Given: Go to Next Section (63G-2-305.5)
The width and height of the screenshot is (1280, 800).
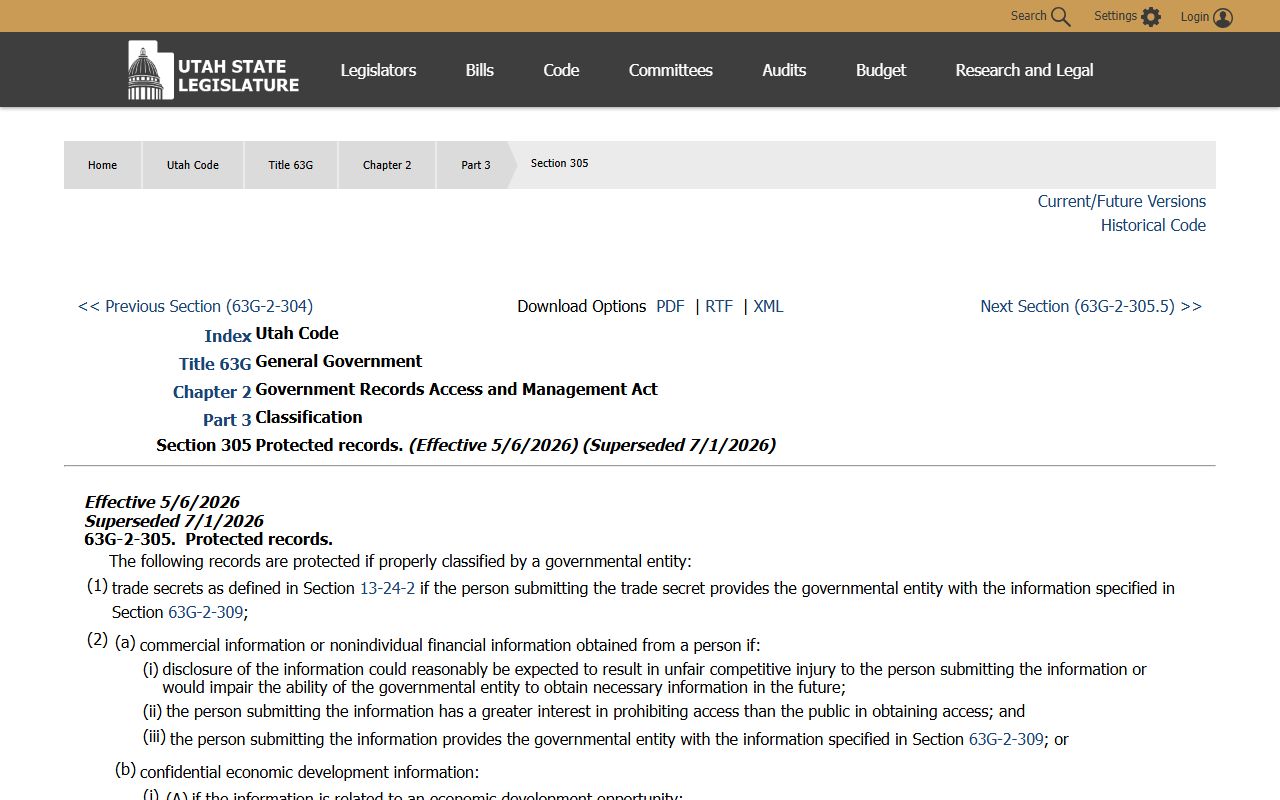Looking at the screenshot, I should [x=1091, y=306].
